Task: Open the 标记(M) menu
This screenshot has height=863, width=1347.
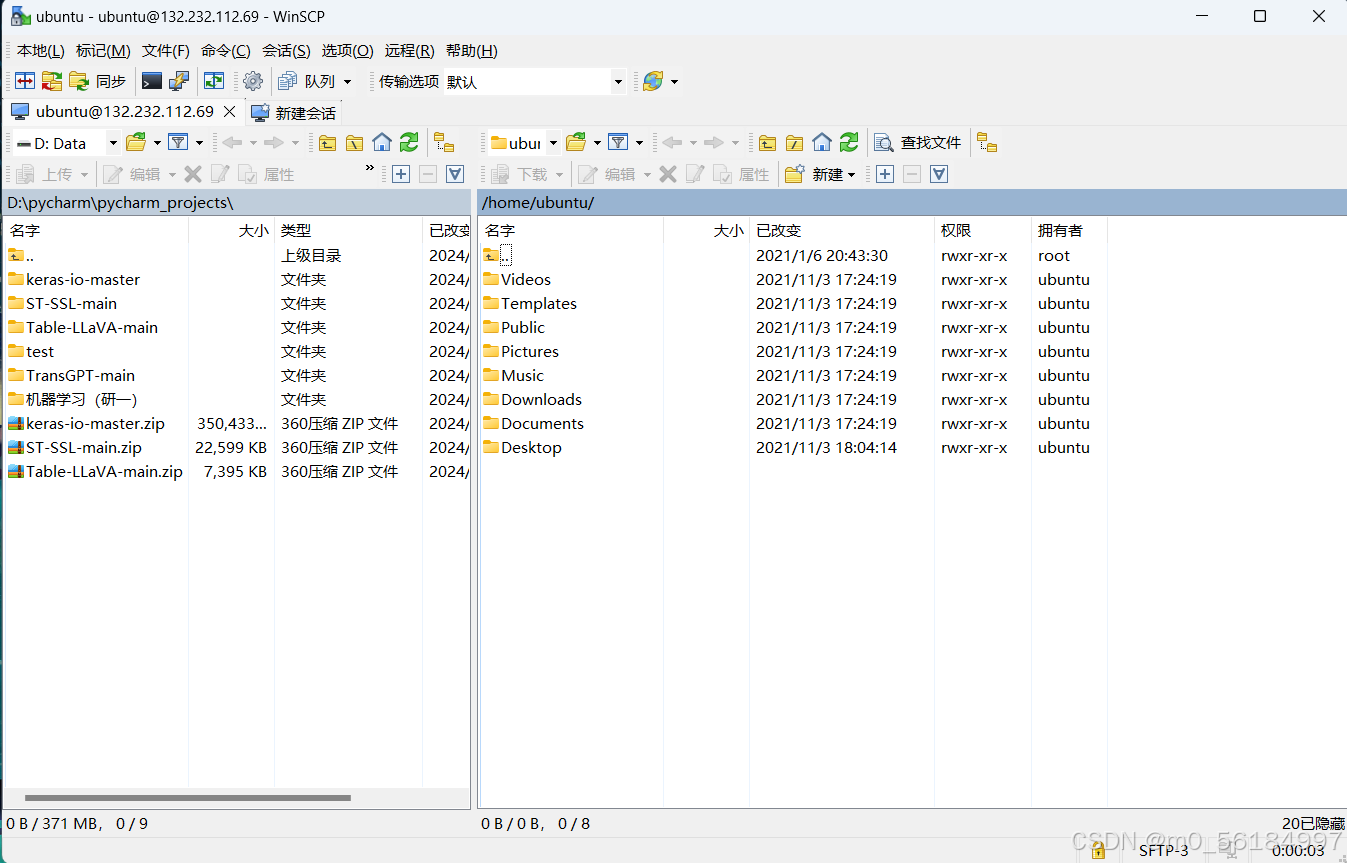Action: click(103, 51)
